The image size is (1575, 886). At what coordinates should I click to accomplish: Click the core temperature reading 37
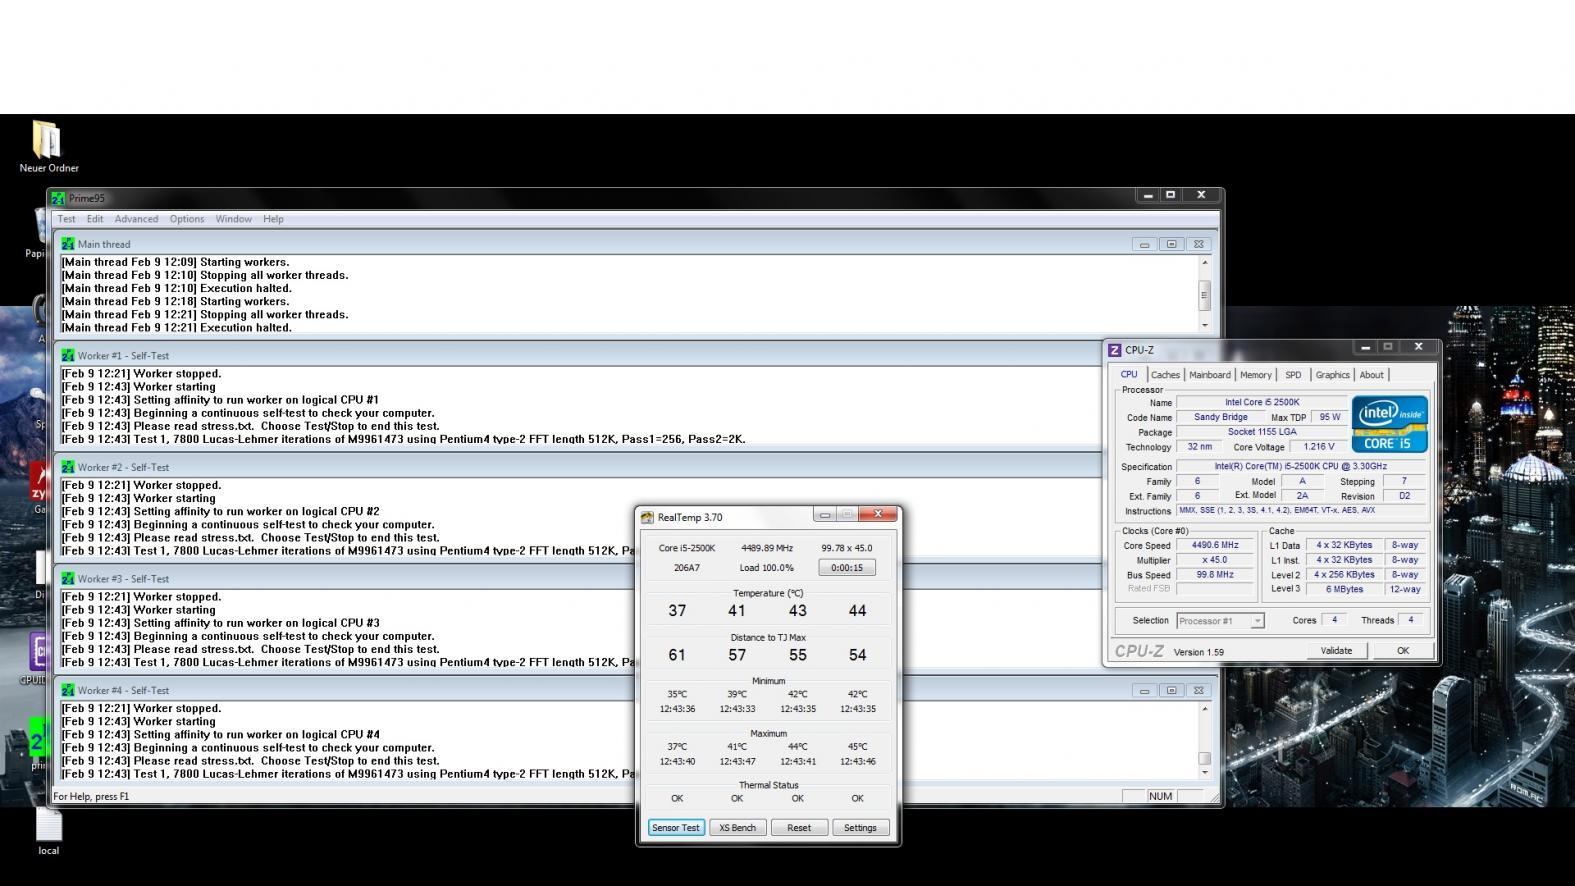coord(677,611)
